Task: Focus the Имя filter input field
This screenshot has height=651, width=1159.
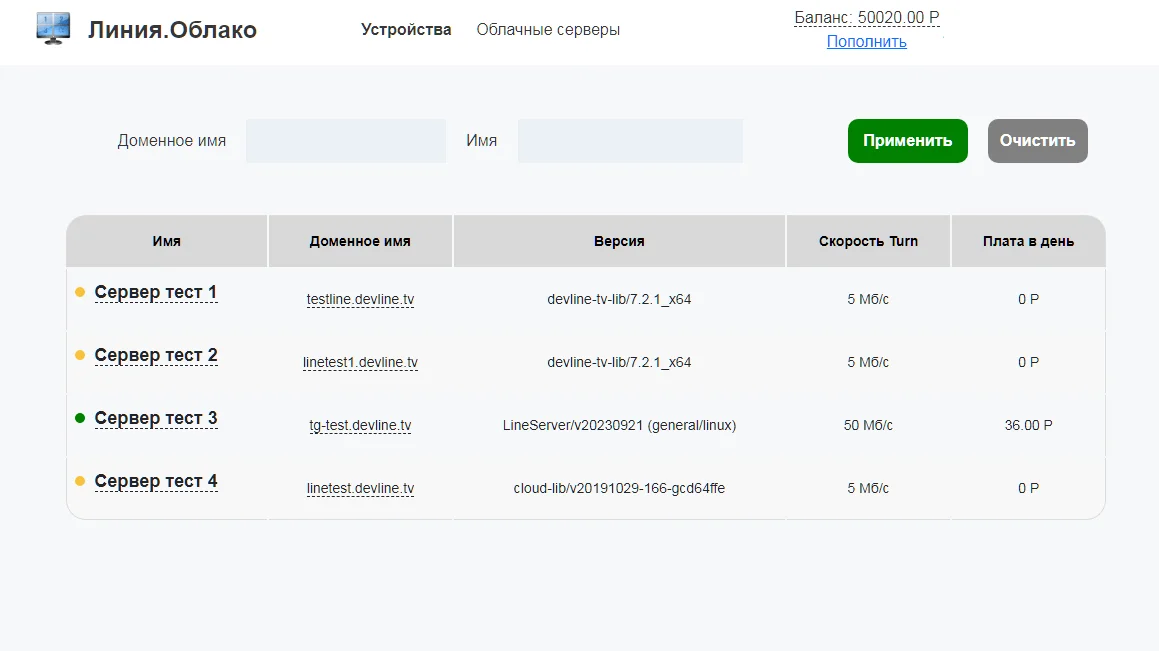Action: 630,141
